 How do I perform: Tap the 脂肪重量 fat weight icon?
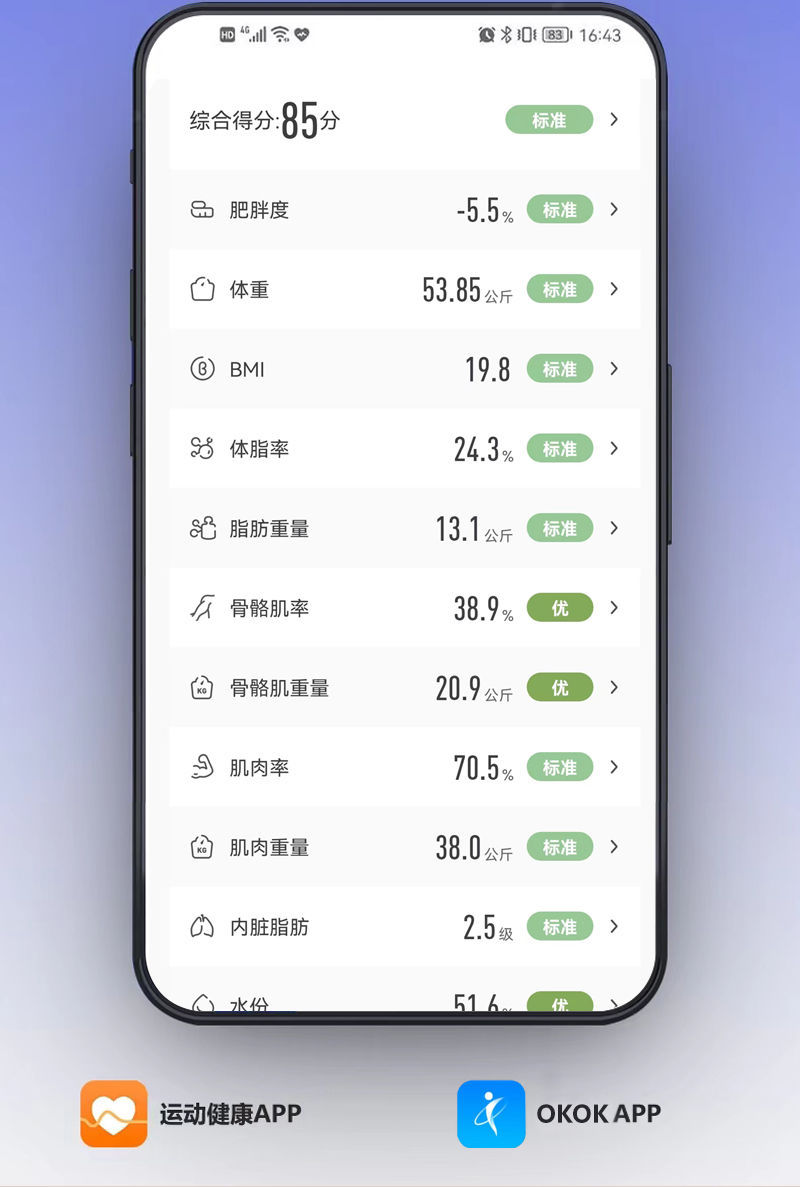pos(202,529)
